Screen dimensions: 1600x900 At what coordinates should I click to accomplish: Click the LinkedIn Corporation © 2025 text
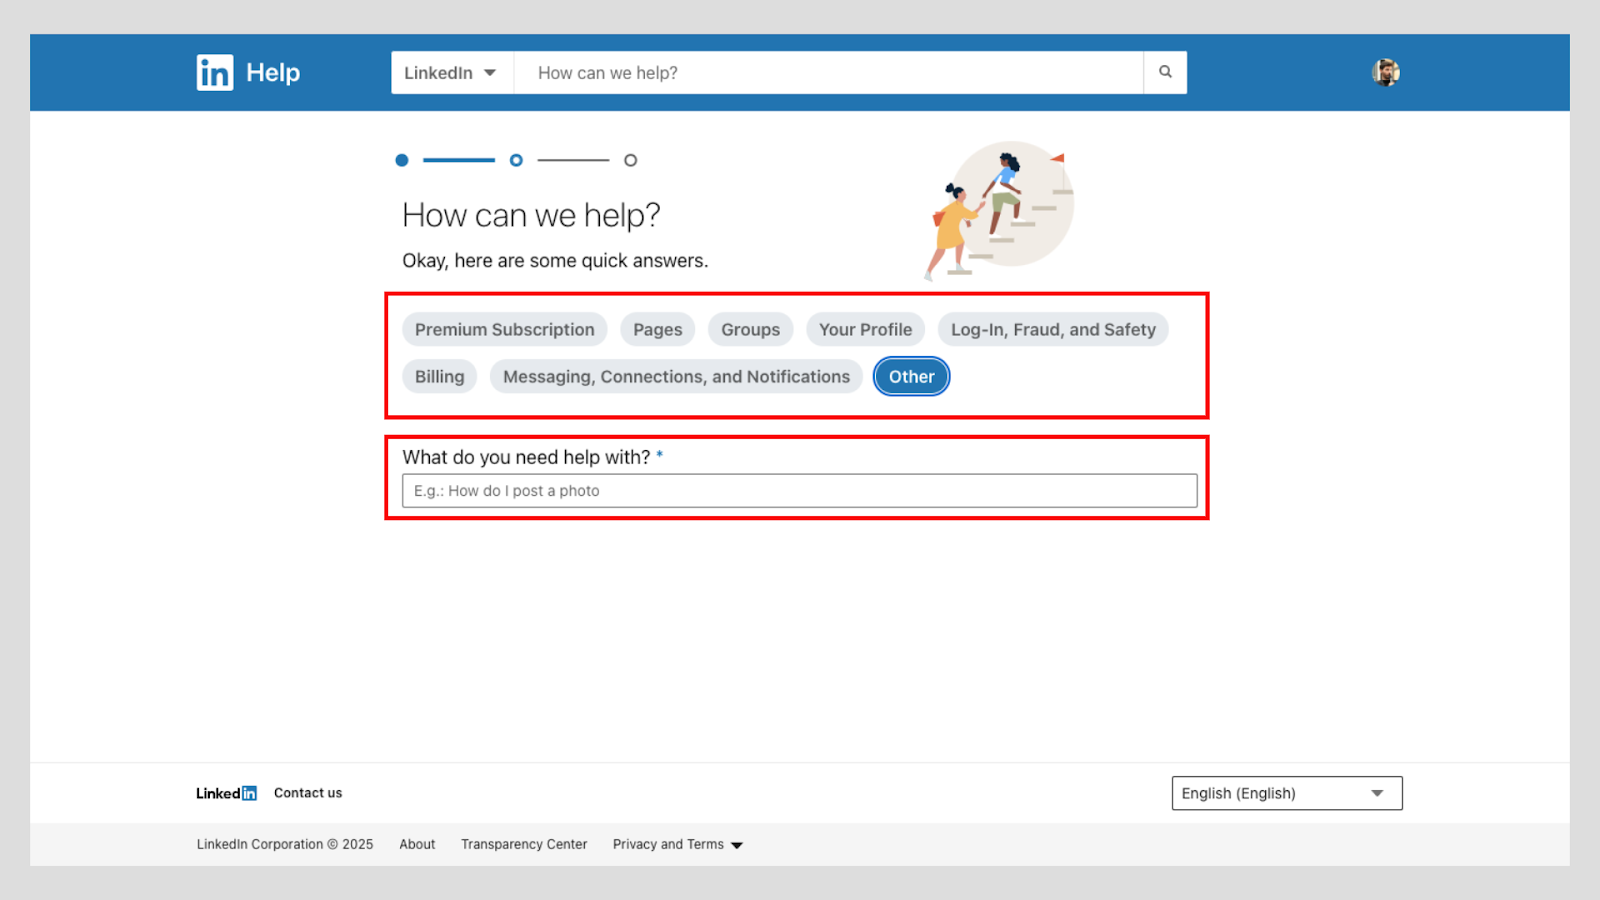pyautogui.click(x=285, y=844)
